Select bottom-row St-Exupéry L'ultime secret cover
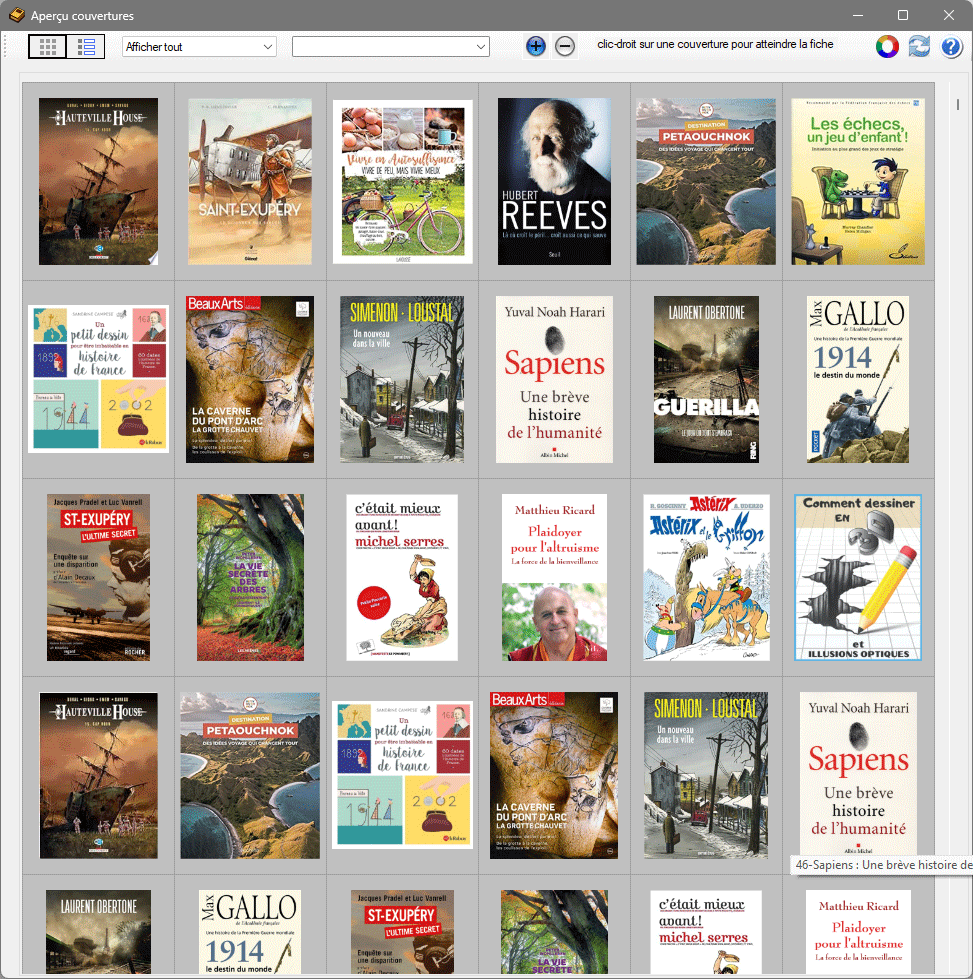The image size is (973, 979). click(402, 932)
